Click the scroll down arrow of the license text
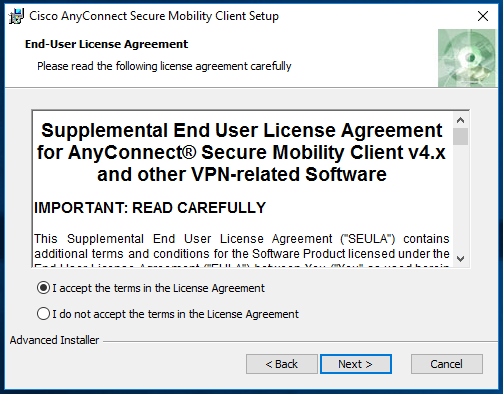Screen dimensions: 503x394 click(x=460, y=259)
